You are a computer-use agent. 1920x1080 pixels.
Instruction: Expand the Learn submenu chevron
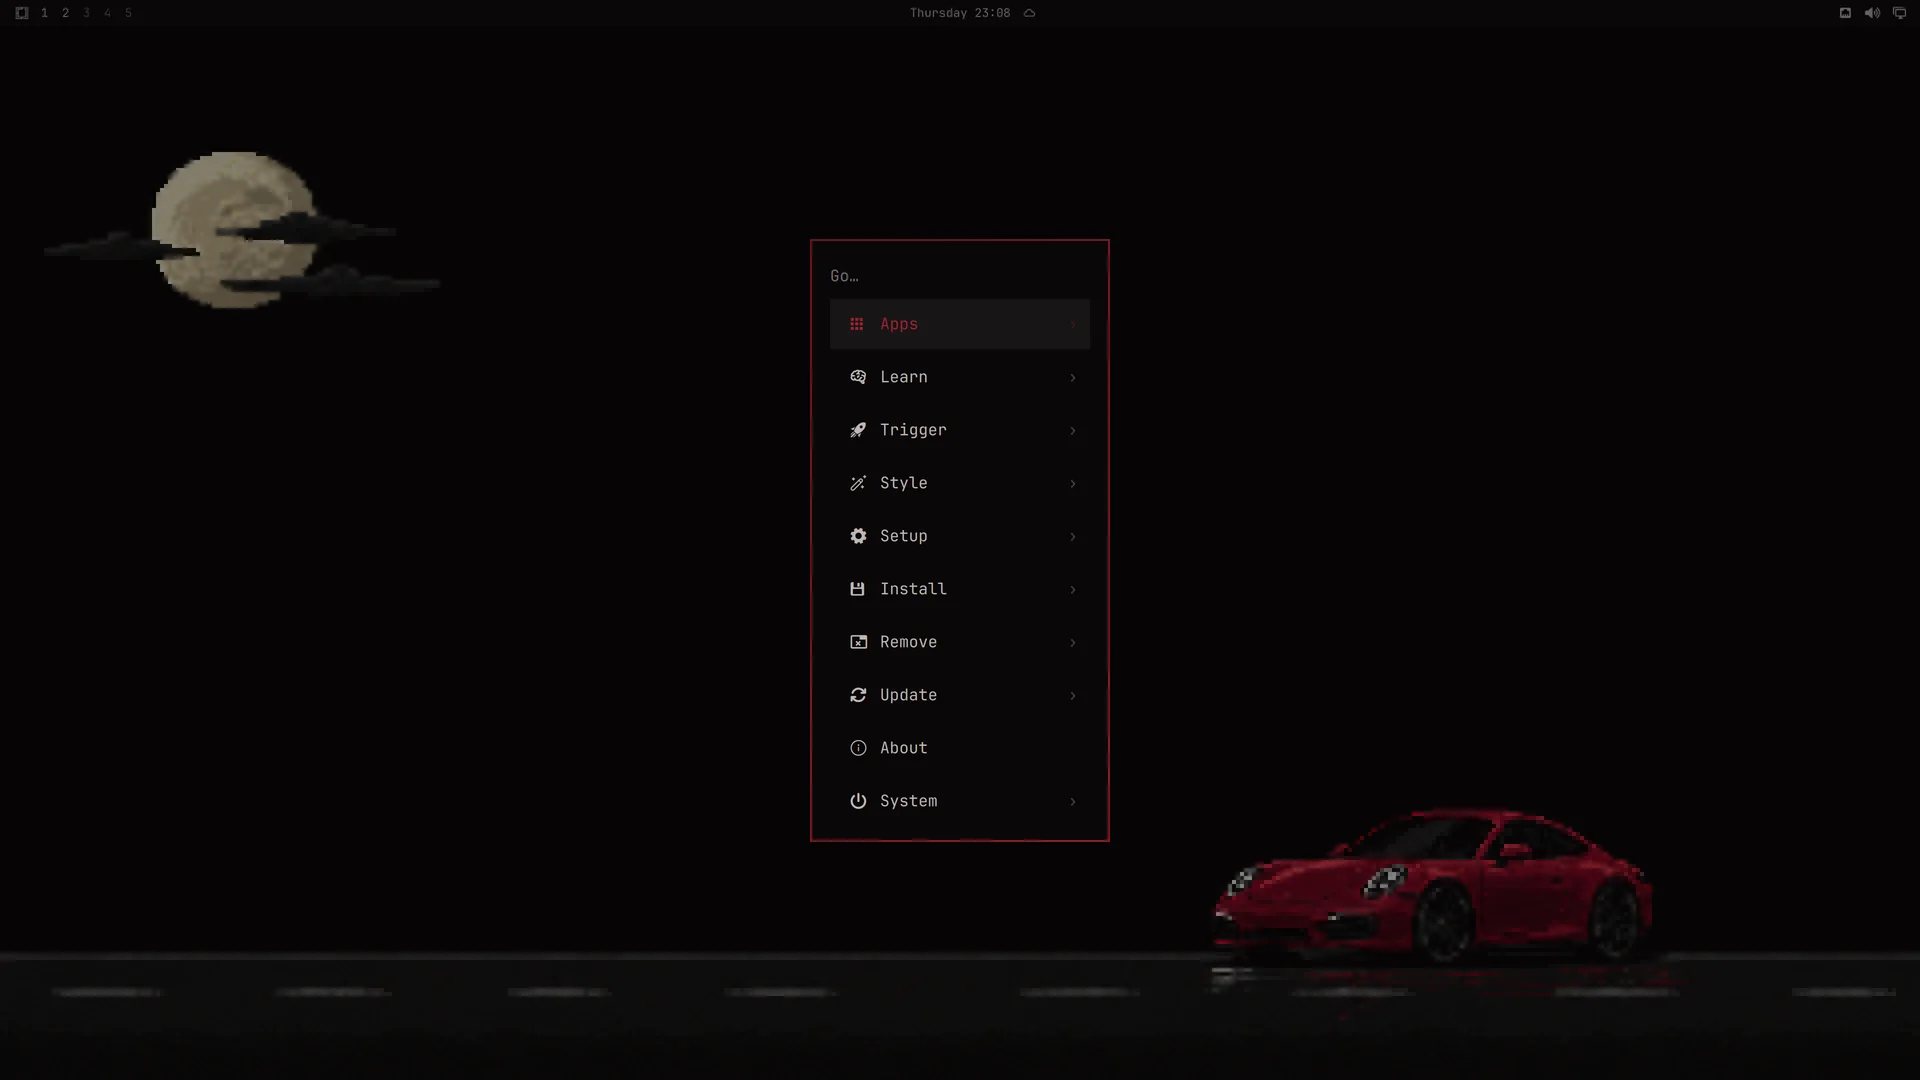pos(1073,378)
